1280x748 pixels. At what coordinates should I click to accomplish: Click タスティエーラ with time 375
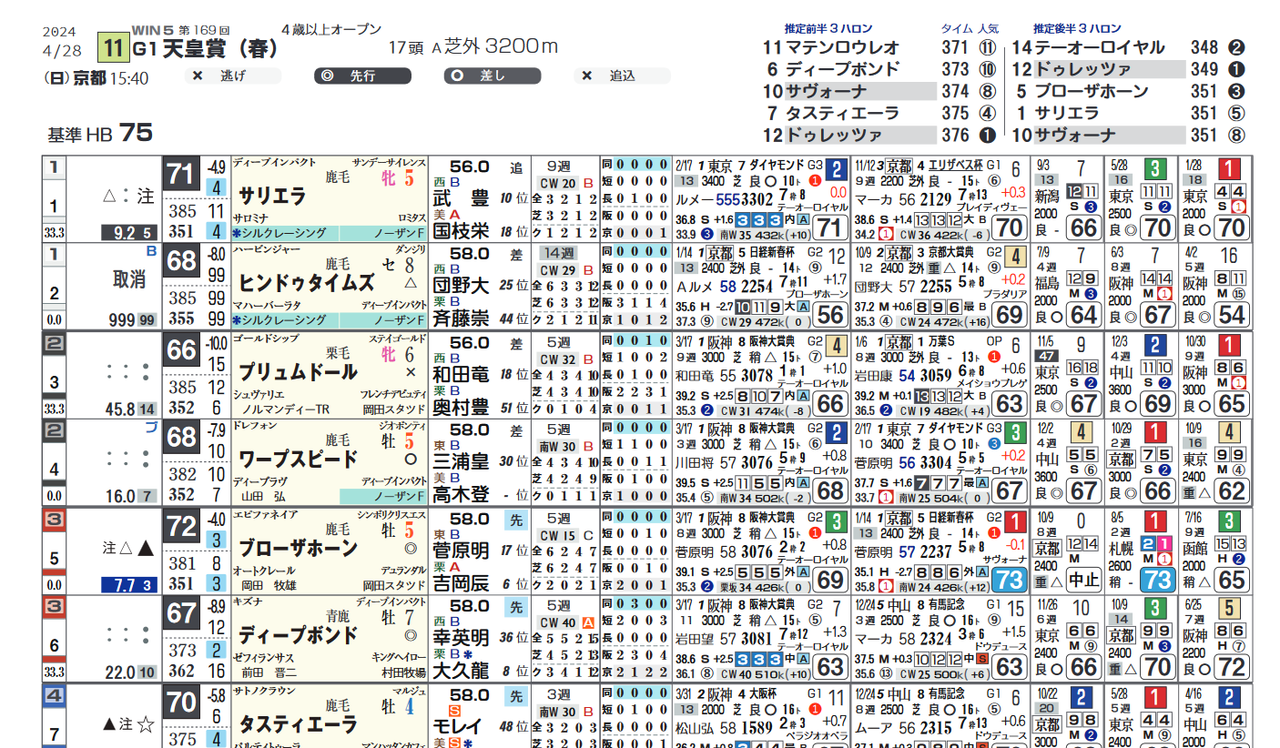(x=842, y=113)
